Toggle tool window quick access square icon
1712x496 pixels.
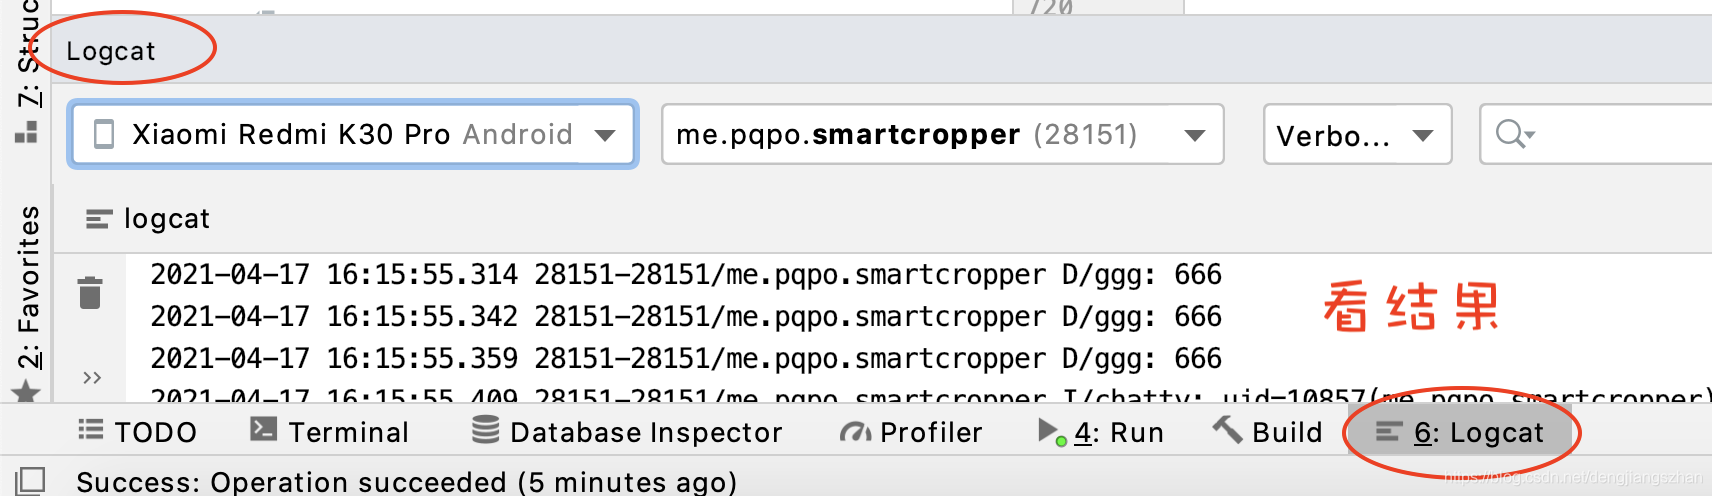coord(31,481)
